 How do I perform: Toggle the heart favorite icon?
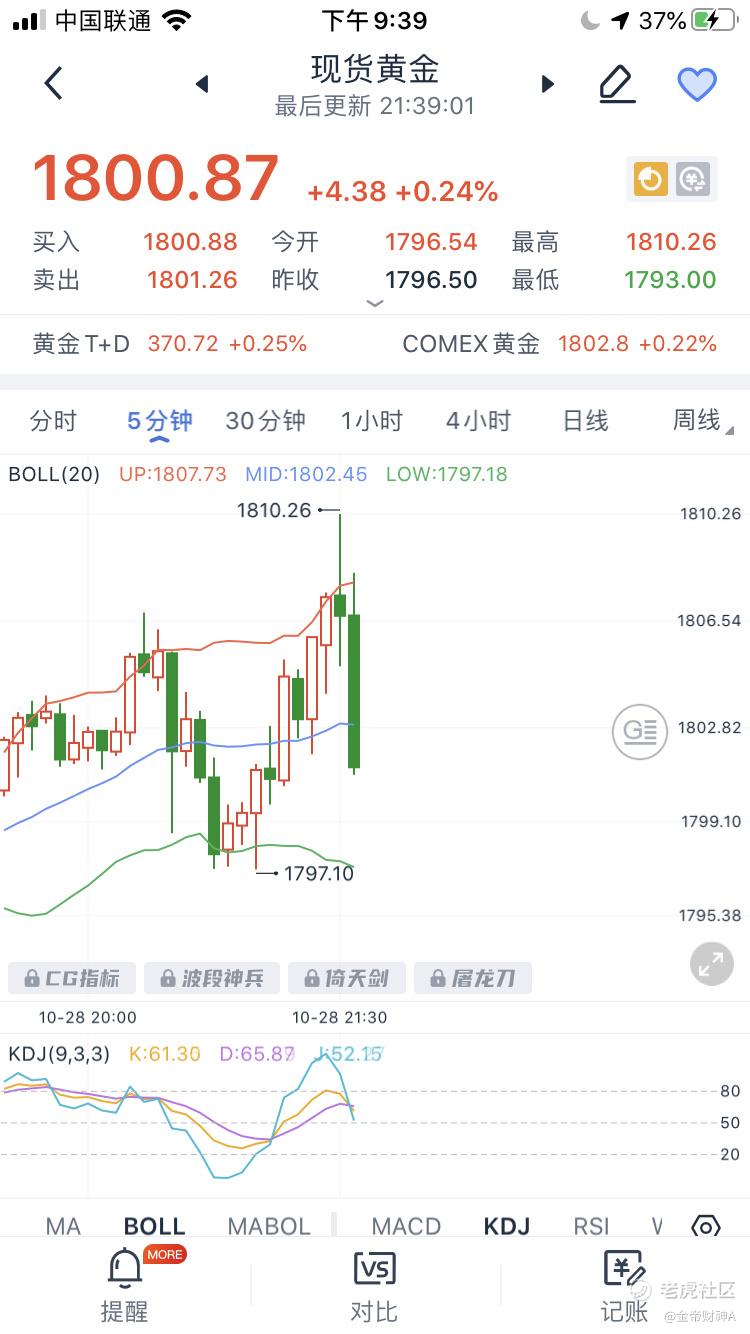[697, 84]
